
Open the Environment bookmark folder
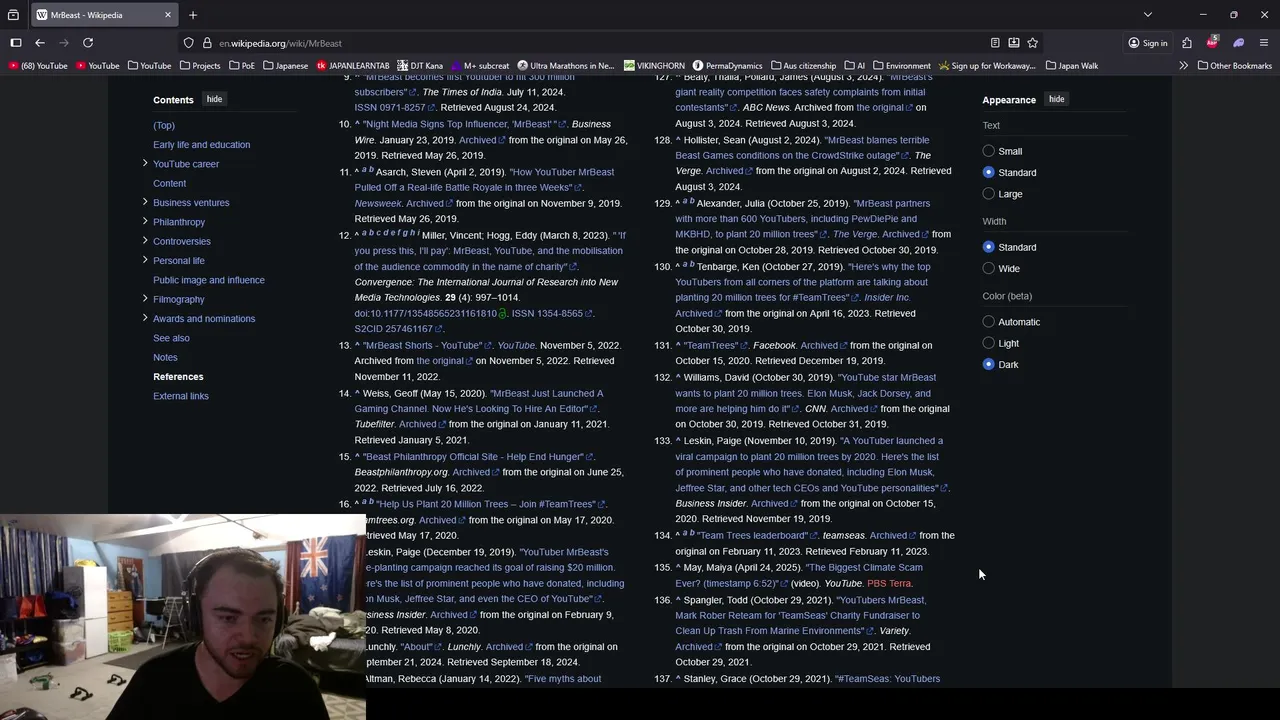(x=902, y=66)
